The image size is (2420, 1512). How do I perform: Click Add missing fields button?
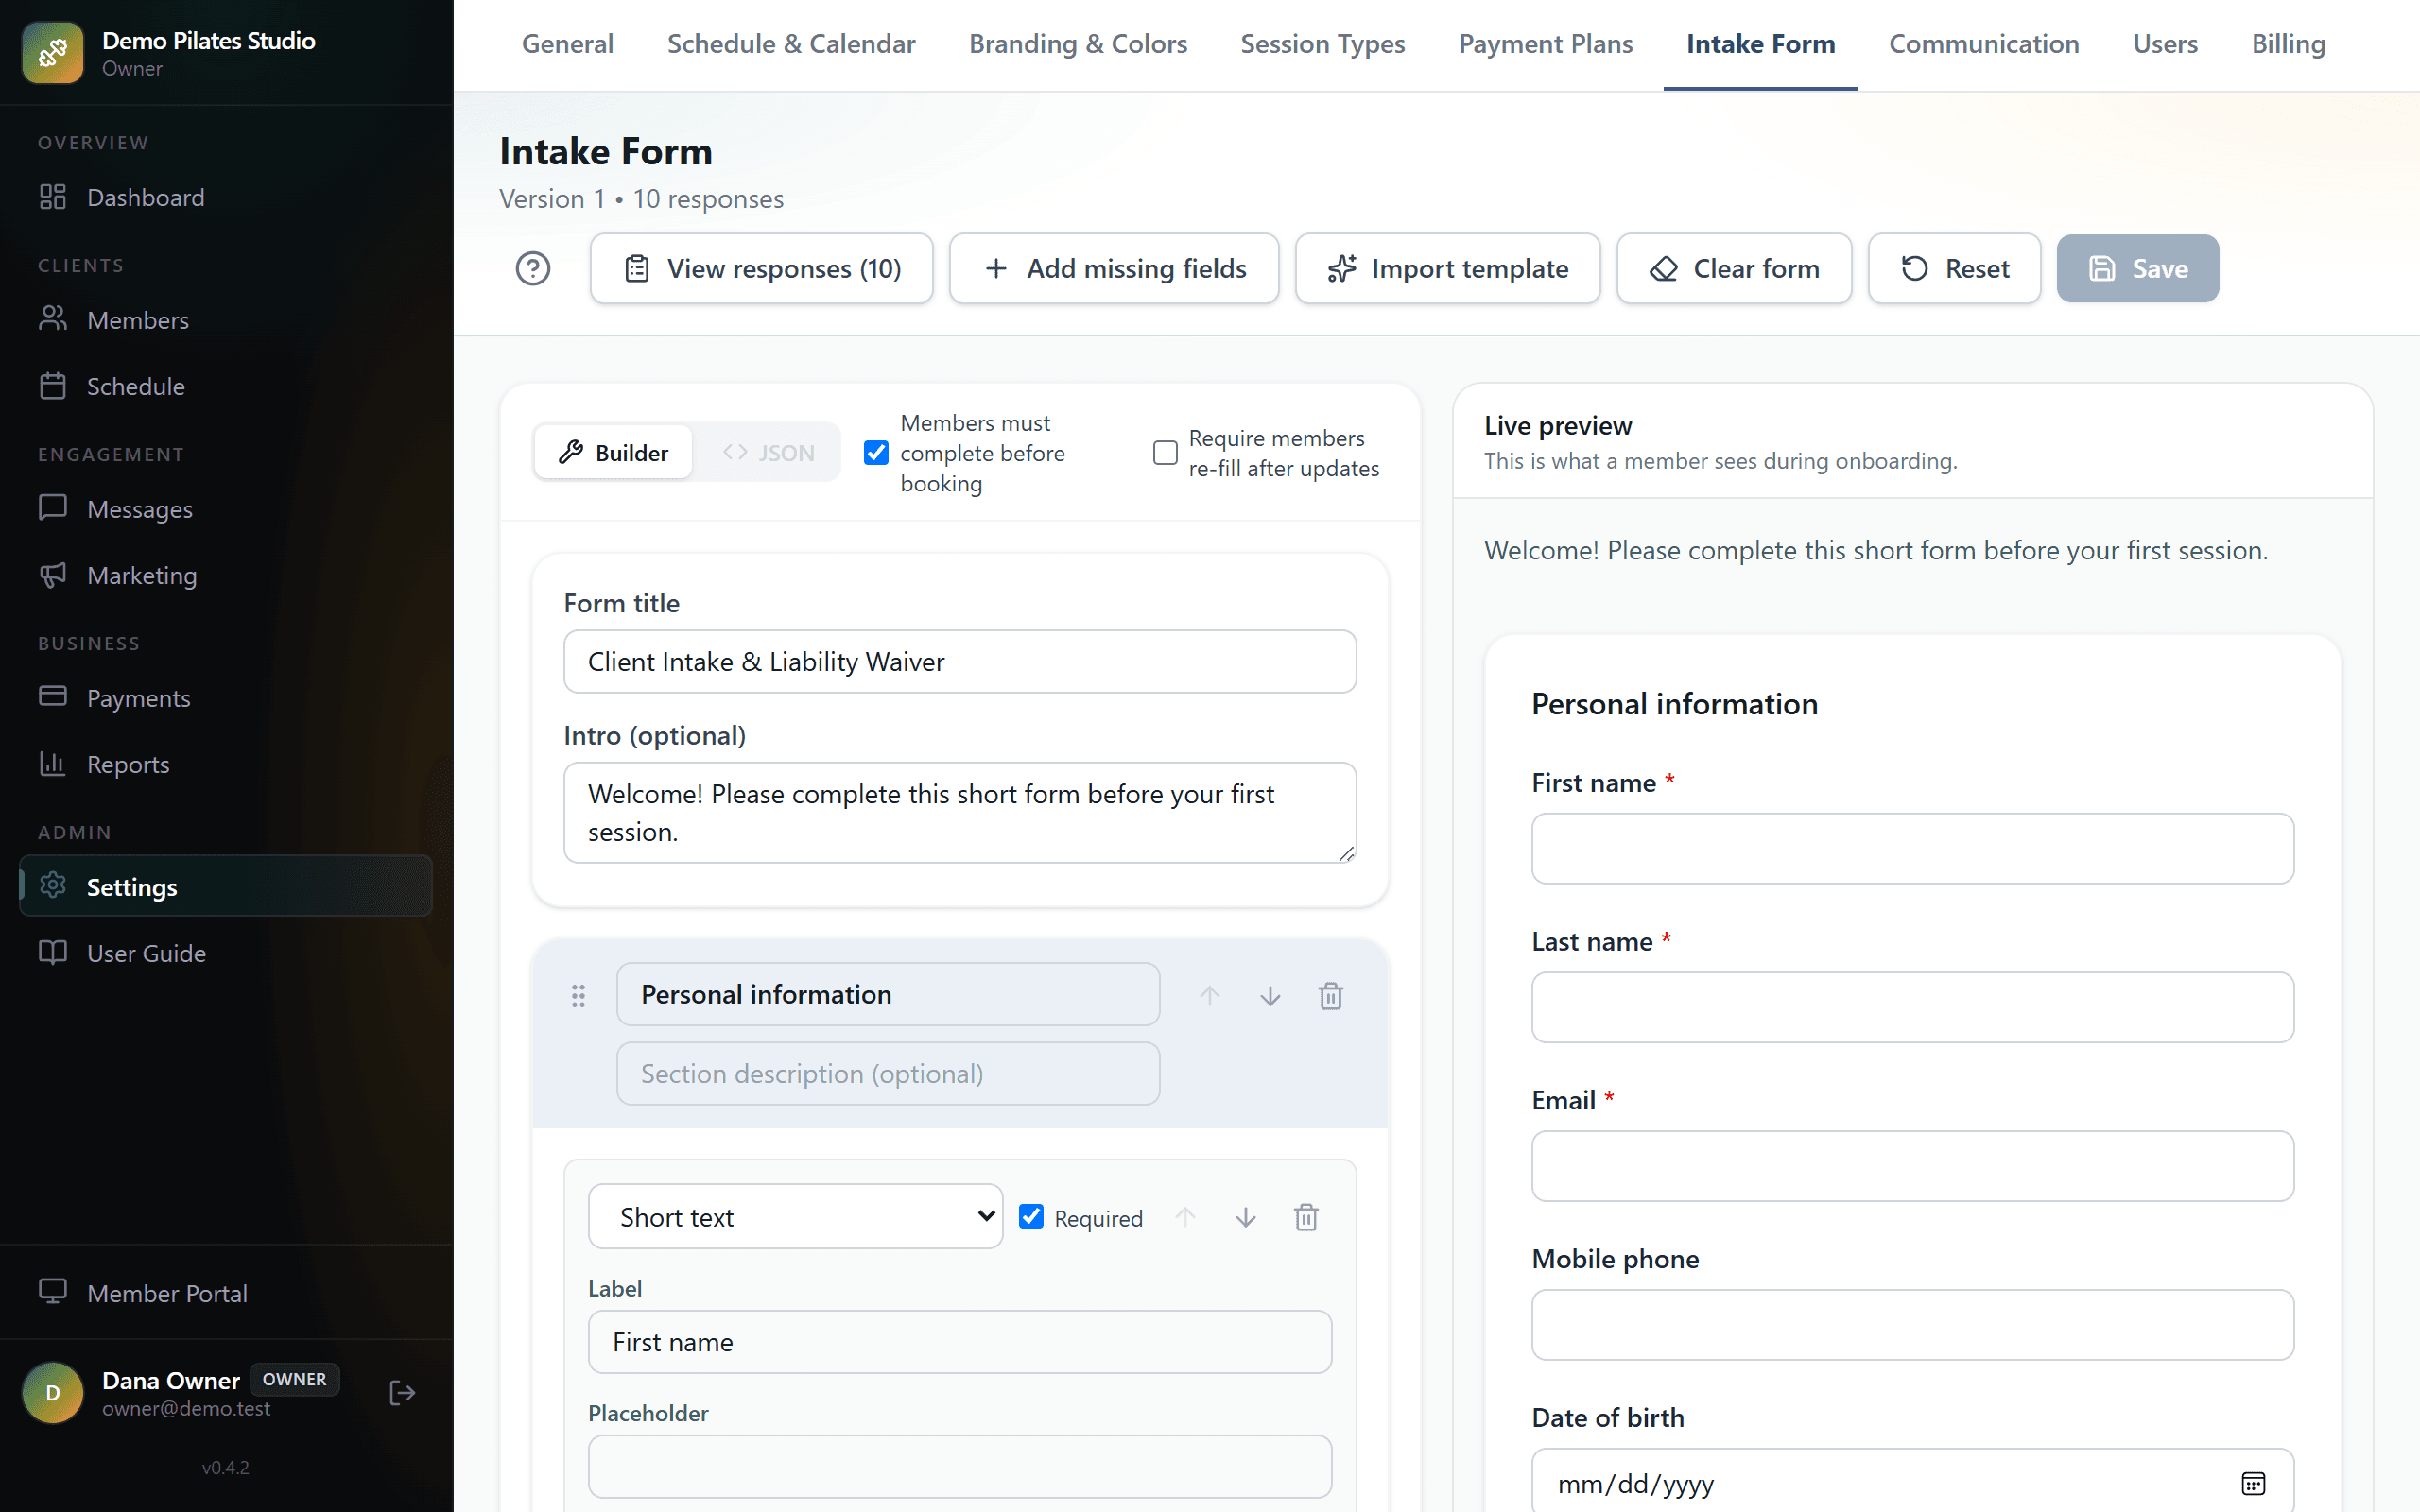click(1114, 268)
